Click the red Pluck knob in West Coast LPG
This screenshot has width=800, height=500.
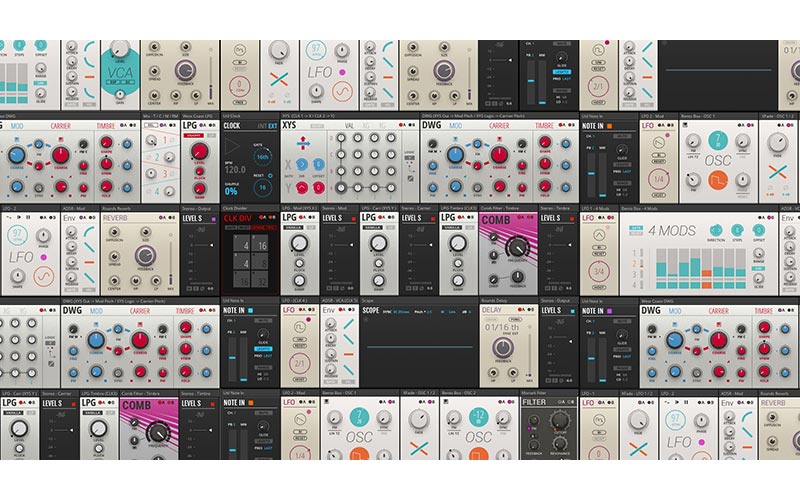(x=199, y=172)
